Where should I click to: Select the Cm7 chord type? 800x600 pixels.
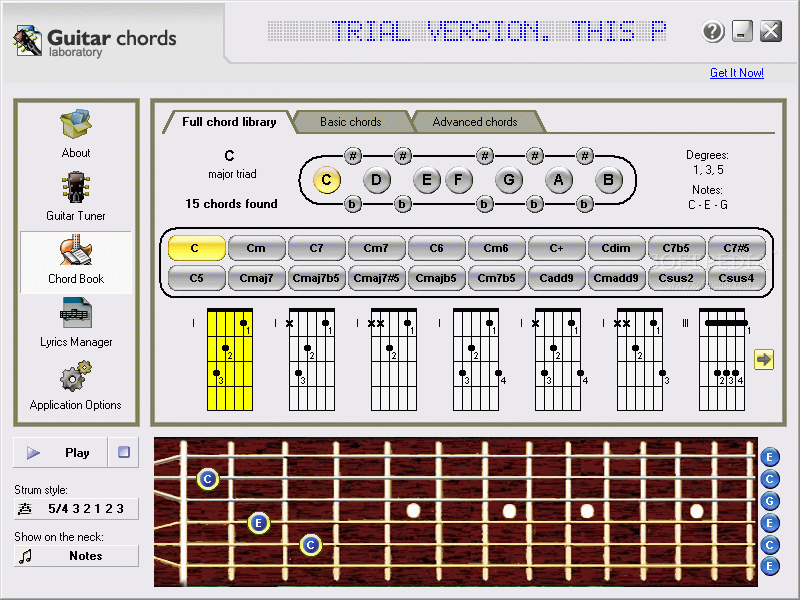point(376,248)
